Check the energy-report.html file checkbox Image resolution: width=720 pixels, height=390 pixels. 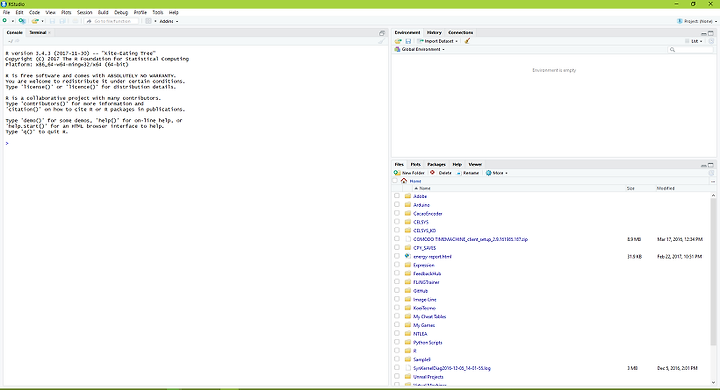pyautogui.click(x=397, y=256)
